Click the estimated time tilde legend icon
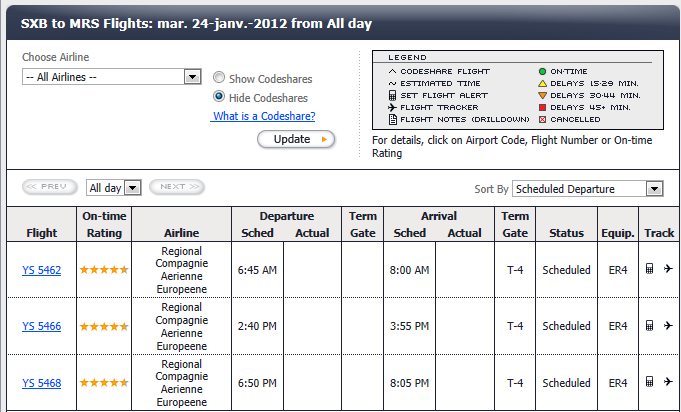This screenshot has height=412, width=681. click(x=392, y=83)
